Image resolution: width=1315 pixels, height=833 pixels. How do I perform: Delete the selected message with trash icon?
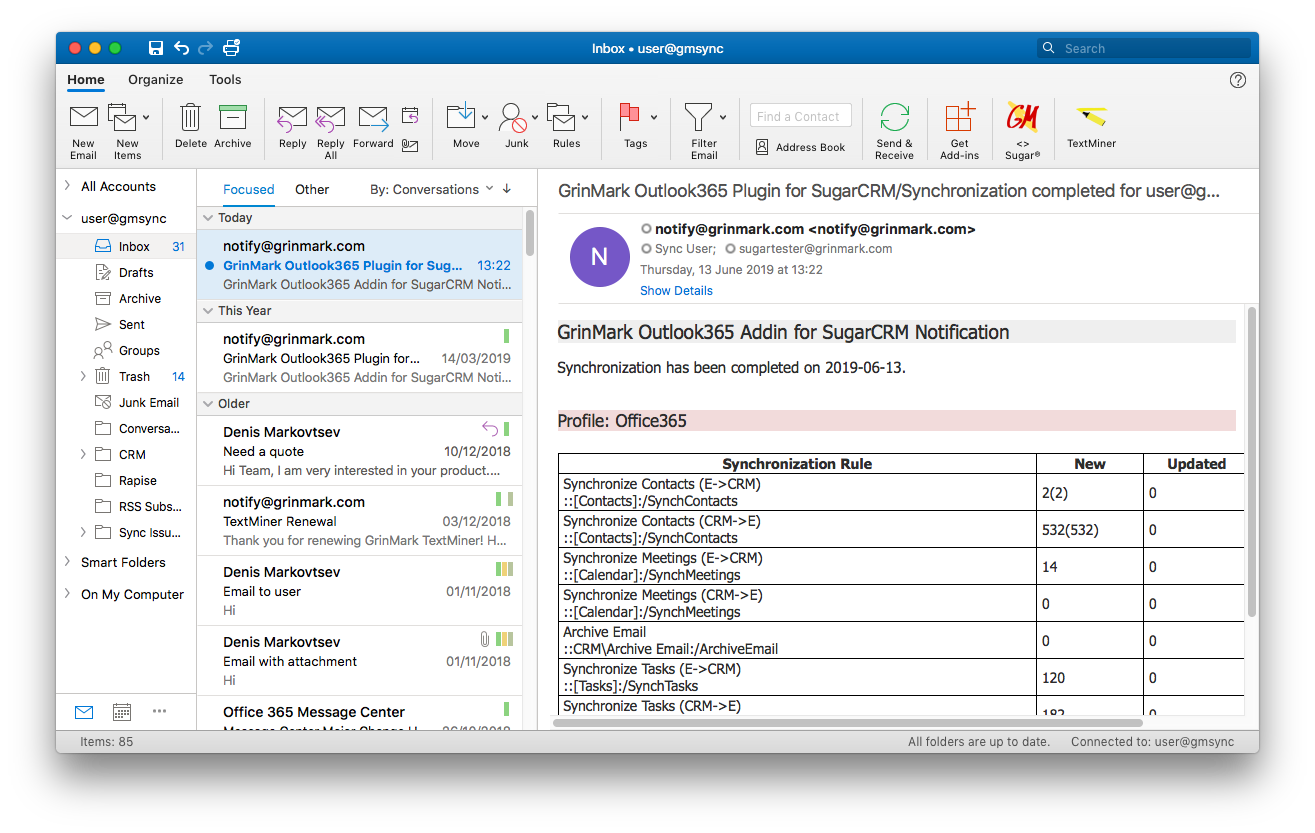[x=190, y=117]
